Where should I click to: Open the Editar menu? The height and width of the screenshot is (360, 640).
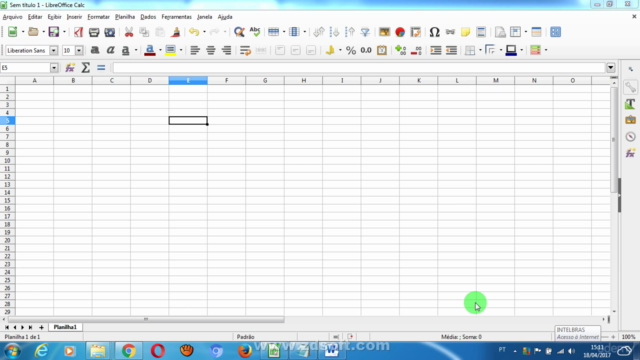[35, 17]
